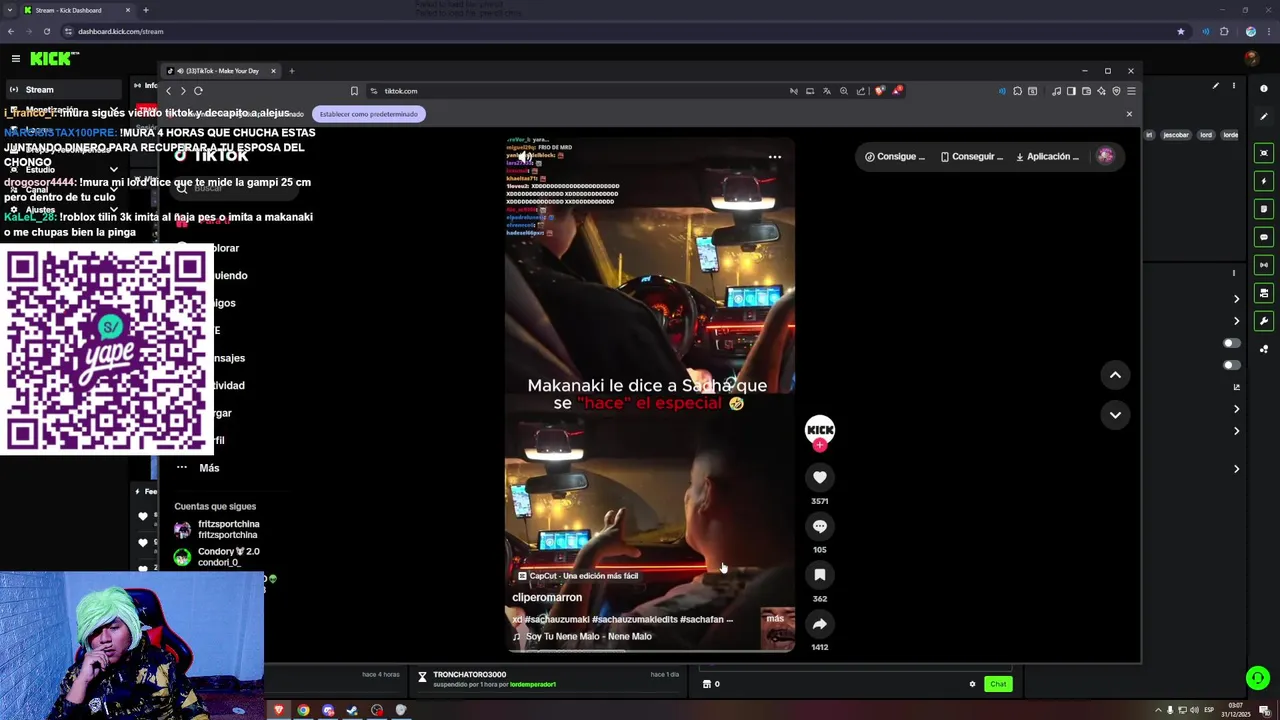This screenshot has height=720, width=1280.
Task: Open chat settings gear icon
Action: click(972, 684)
